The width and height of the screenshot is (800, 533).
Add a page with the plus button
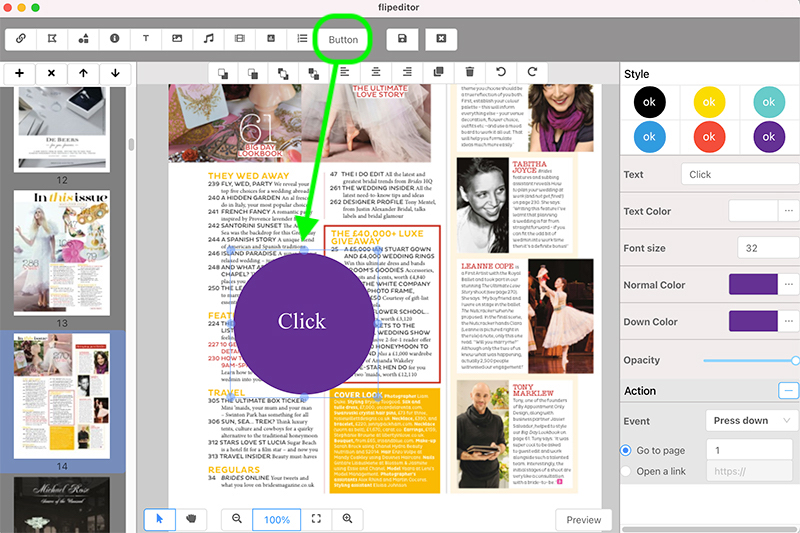click(19, 73)
